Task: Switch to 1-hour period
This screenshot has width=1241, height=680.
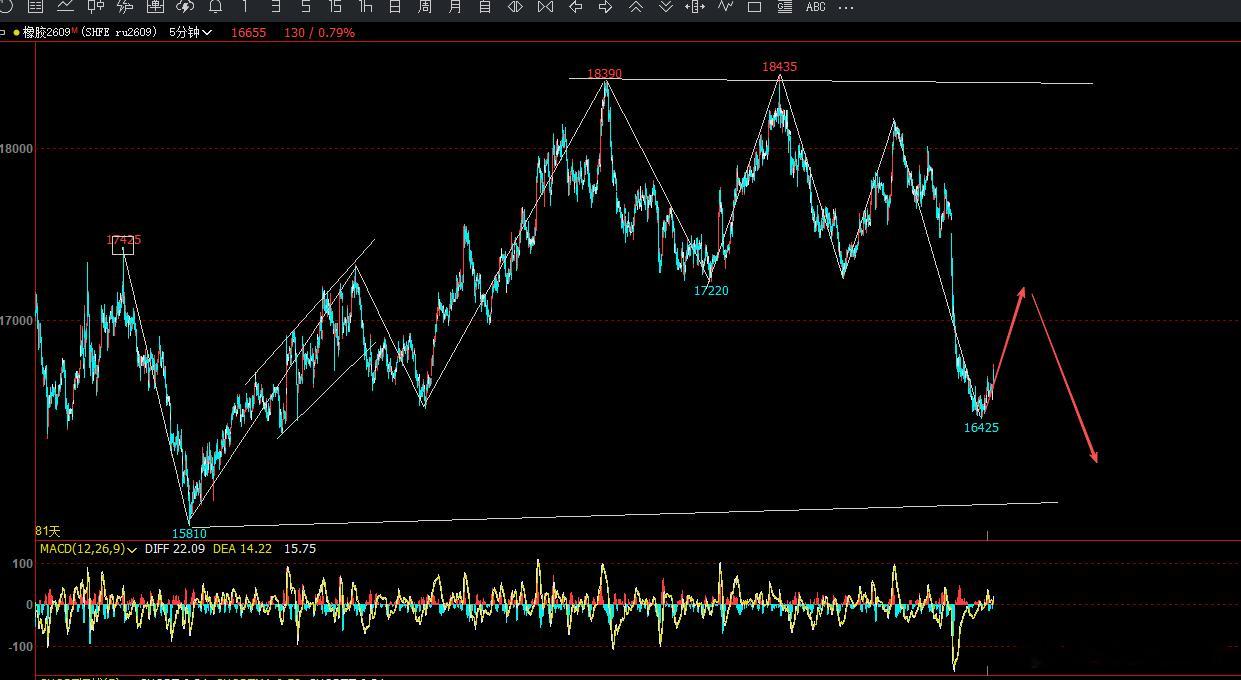Action: [365, 7]
